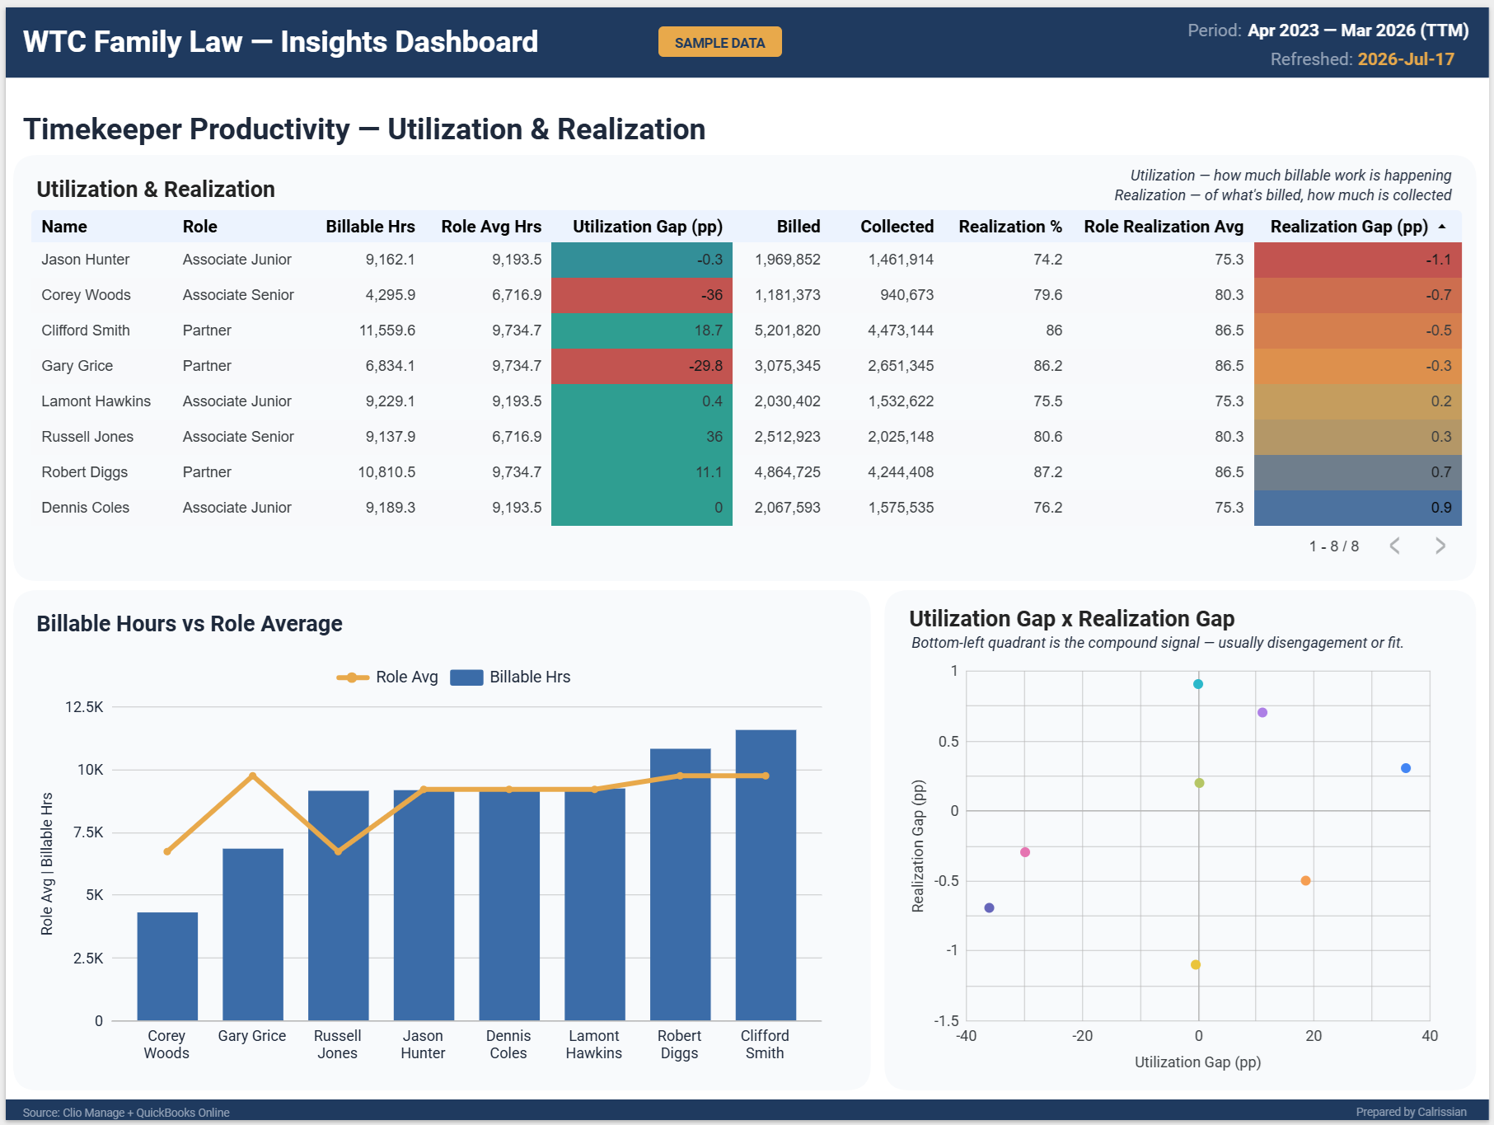Sort by Utilization Gap (pp) header
The height and width of the screenshot is (1125, 1494).
(647, 227)
